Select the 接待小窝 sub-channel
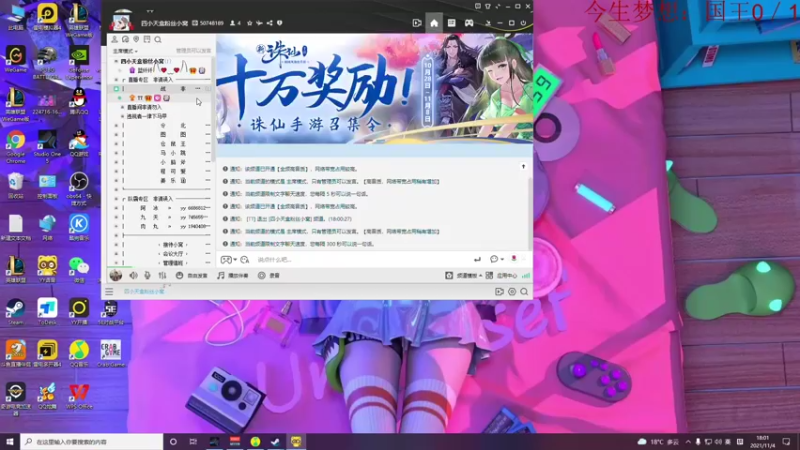Viewport: 800px width, 450px height. coord(173,245)
